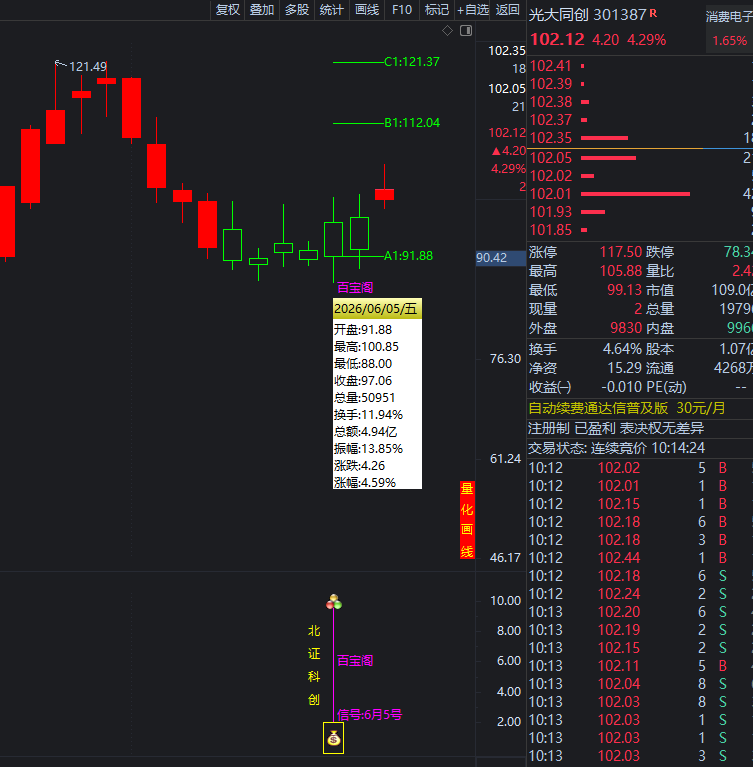753x767 pixels.
Task: Click the latest red candlestick
Action: point(384,194)
